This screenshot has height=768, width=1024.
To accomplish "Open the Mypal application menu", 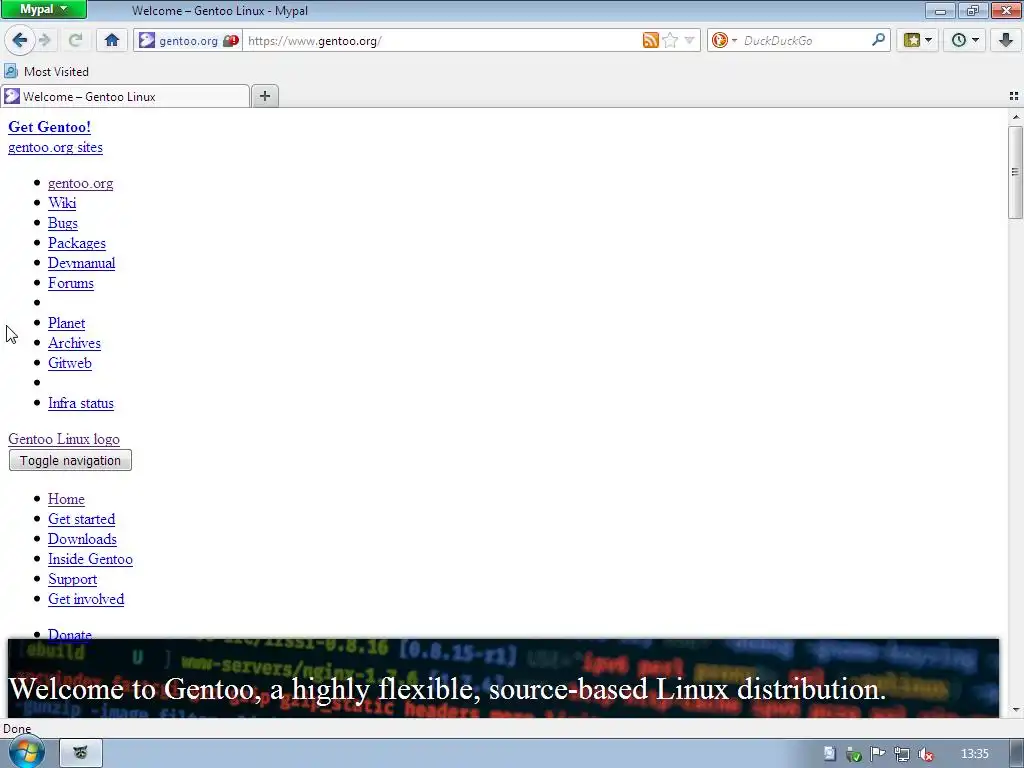I will click(43, 9).
